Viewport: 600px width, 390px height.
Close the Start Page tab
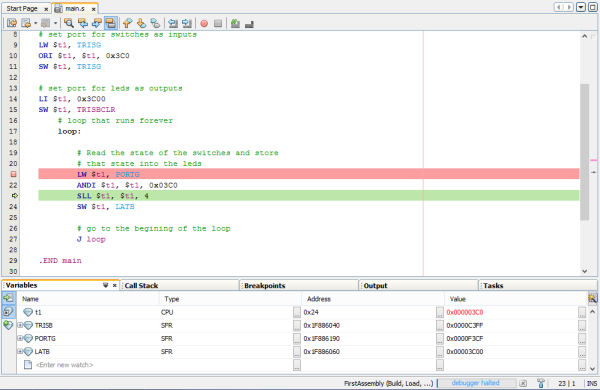point(46,9)
